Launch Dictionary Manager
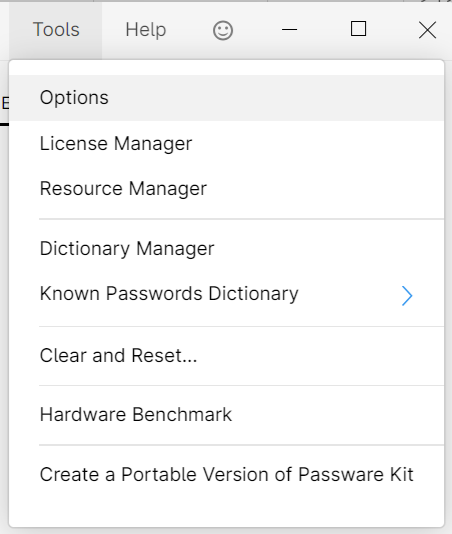The width and height of the screenshot is (452, 534). (227, 249)
